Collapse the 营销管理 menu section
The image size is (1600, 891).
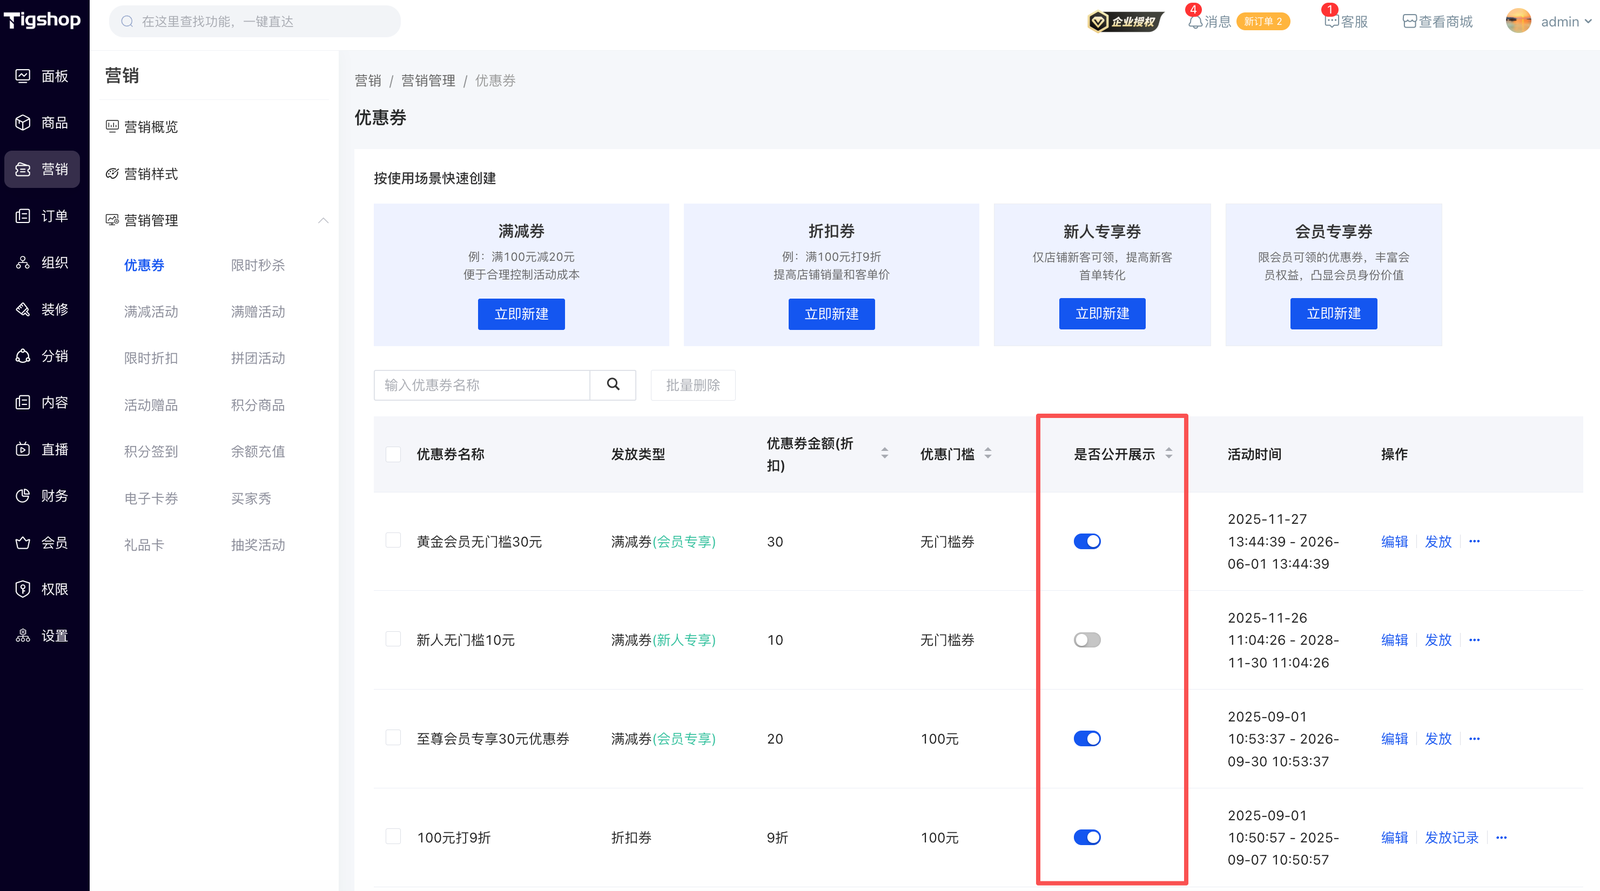tap(323, 220)
